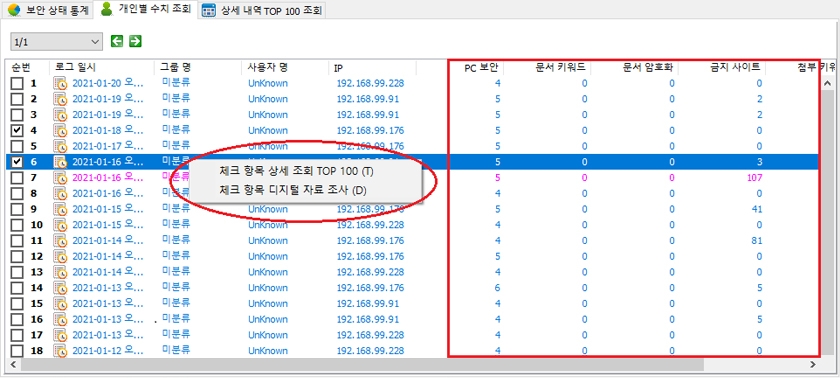Image resolution: width=840 pixels, height=378 pixels.
Task: Open the 1/1 page dropdown
Action: (x=56, y=41)
